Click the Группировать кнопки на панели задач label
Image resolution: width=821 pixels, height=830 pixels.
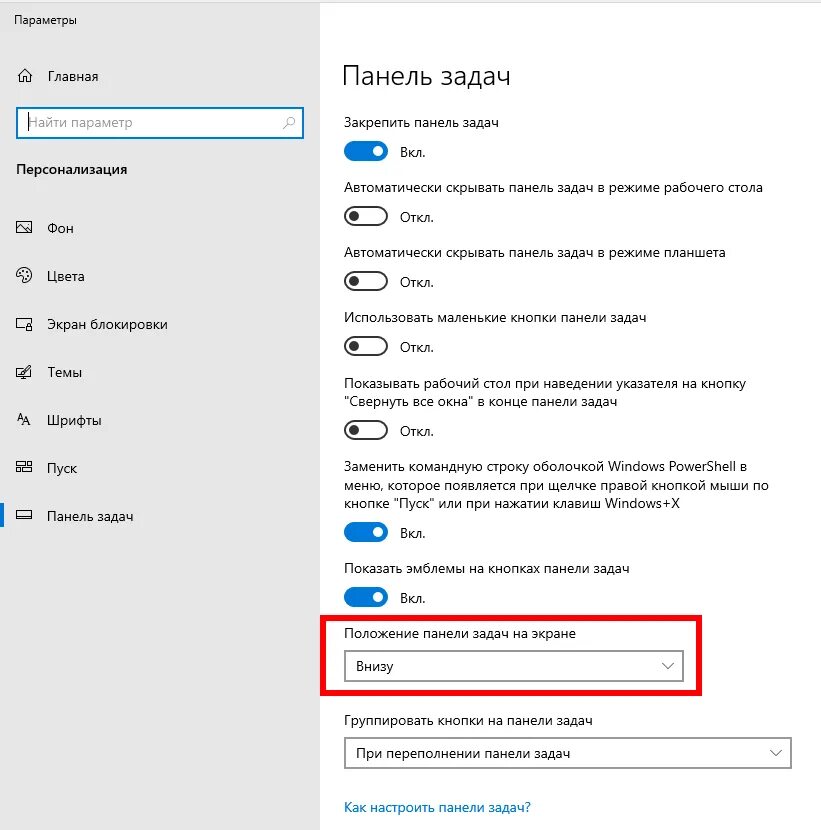(x=468, y=720)
